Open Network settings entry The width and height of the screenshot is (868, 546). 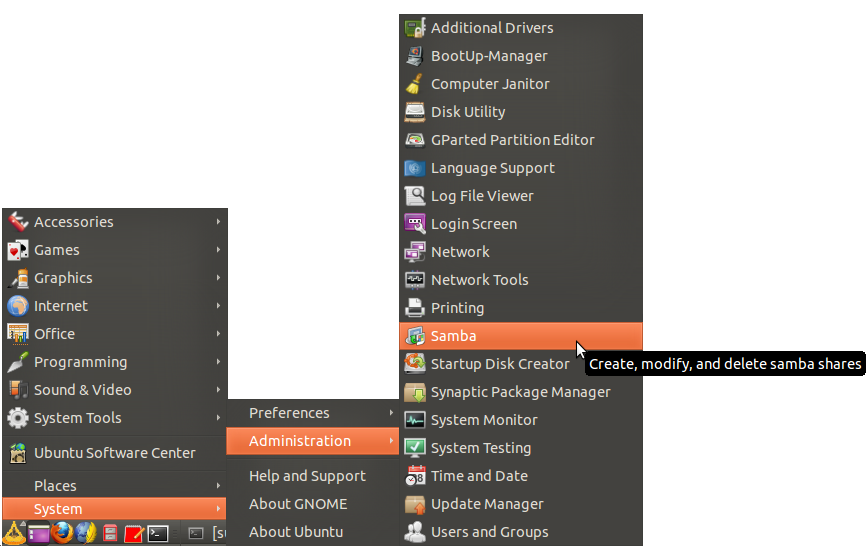[x=520, y=252]
